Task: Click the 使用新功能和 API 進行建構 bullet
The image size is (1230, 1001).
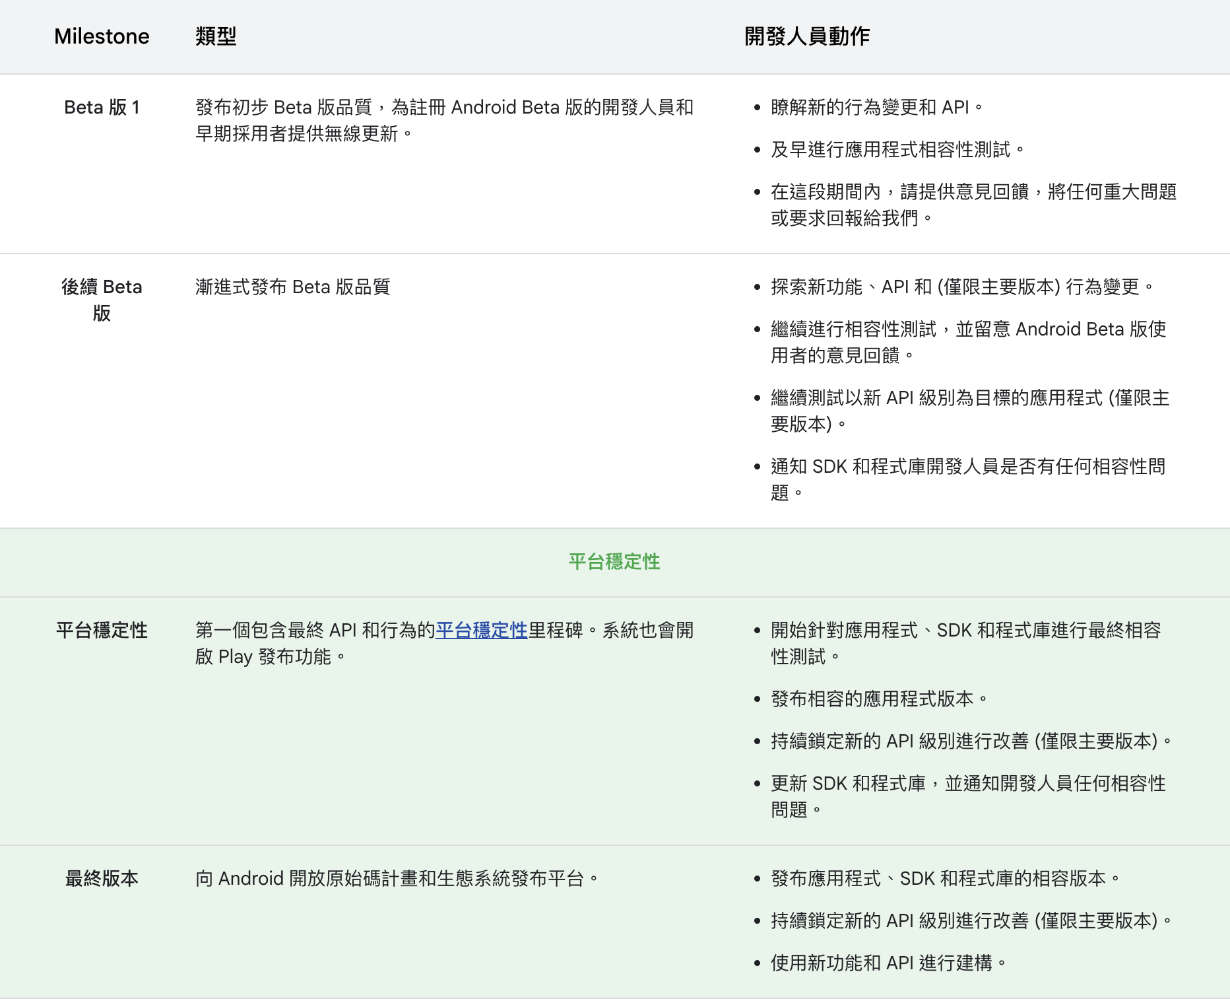Action: (887, 963)
